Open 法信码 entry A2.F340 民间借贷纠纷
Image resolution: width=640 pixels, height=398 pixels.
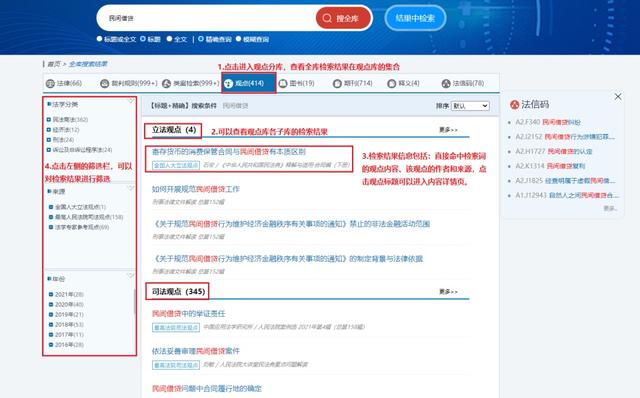point(548,122)
